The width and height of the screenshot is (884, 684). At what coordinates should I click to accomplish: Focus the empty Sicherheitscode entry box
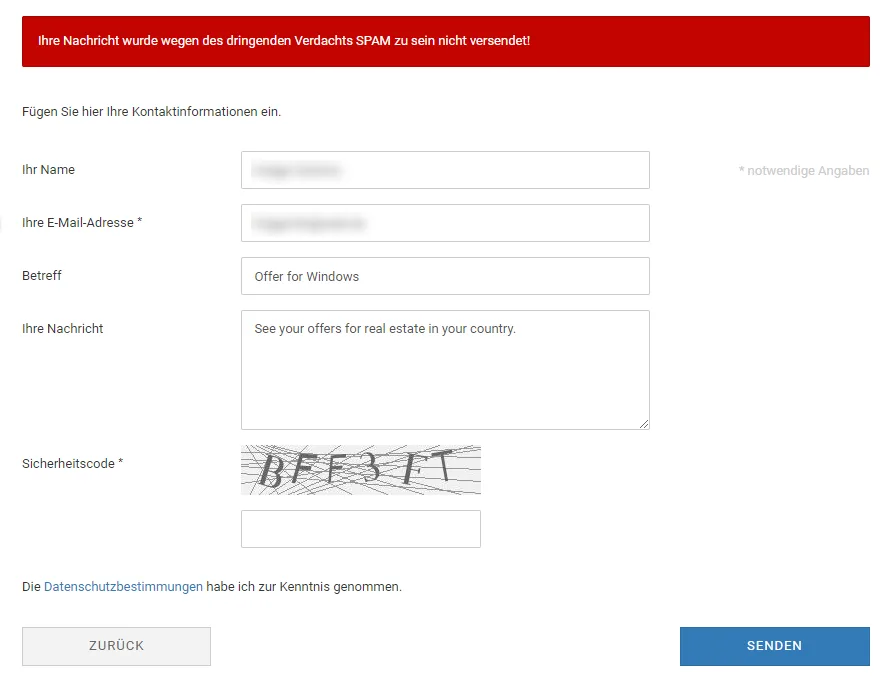[x=361, y=529]
